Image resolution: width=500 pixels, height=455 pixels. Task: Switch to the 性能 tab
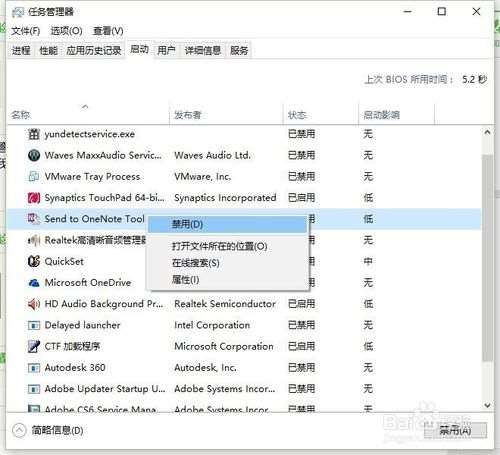tap(48, 51)
